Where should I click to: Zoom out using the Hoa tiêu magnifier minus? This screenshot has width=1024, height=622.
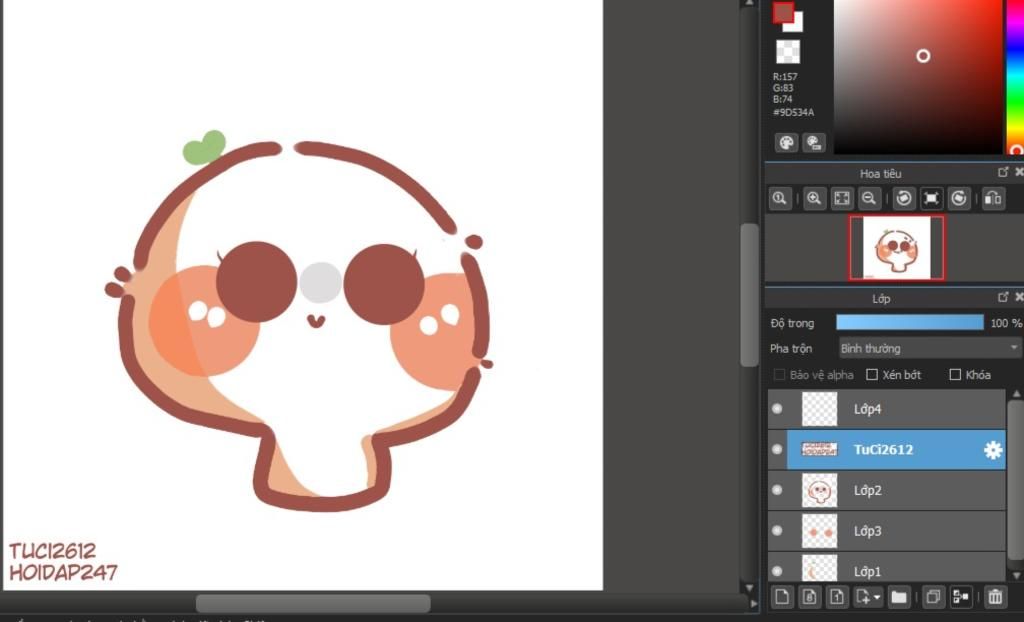click(x=869, y=198)
